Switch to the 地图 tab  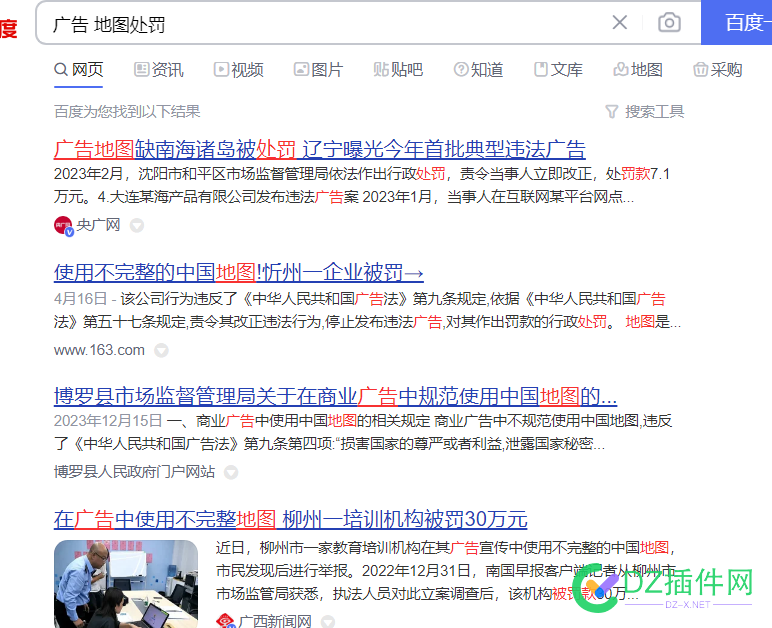[638, 69]
